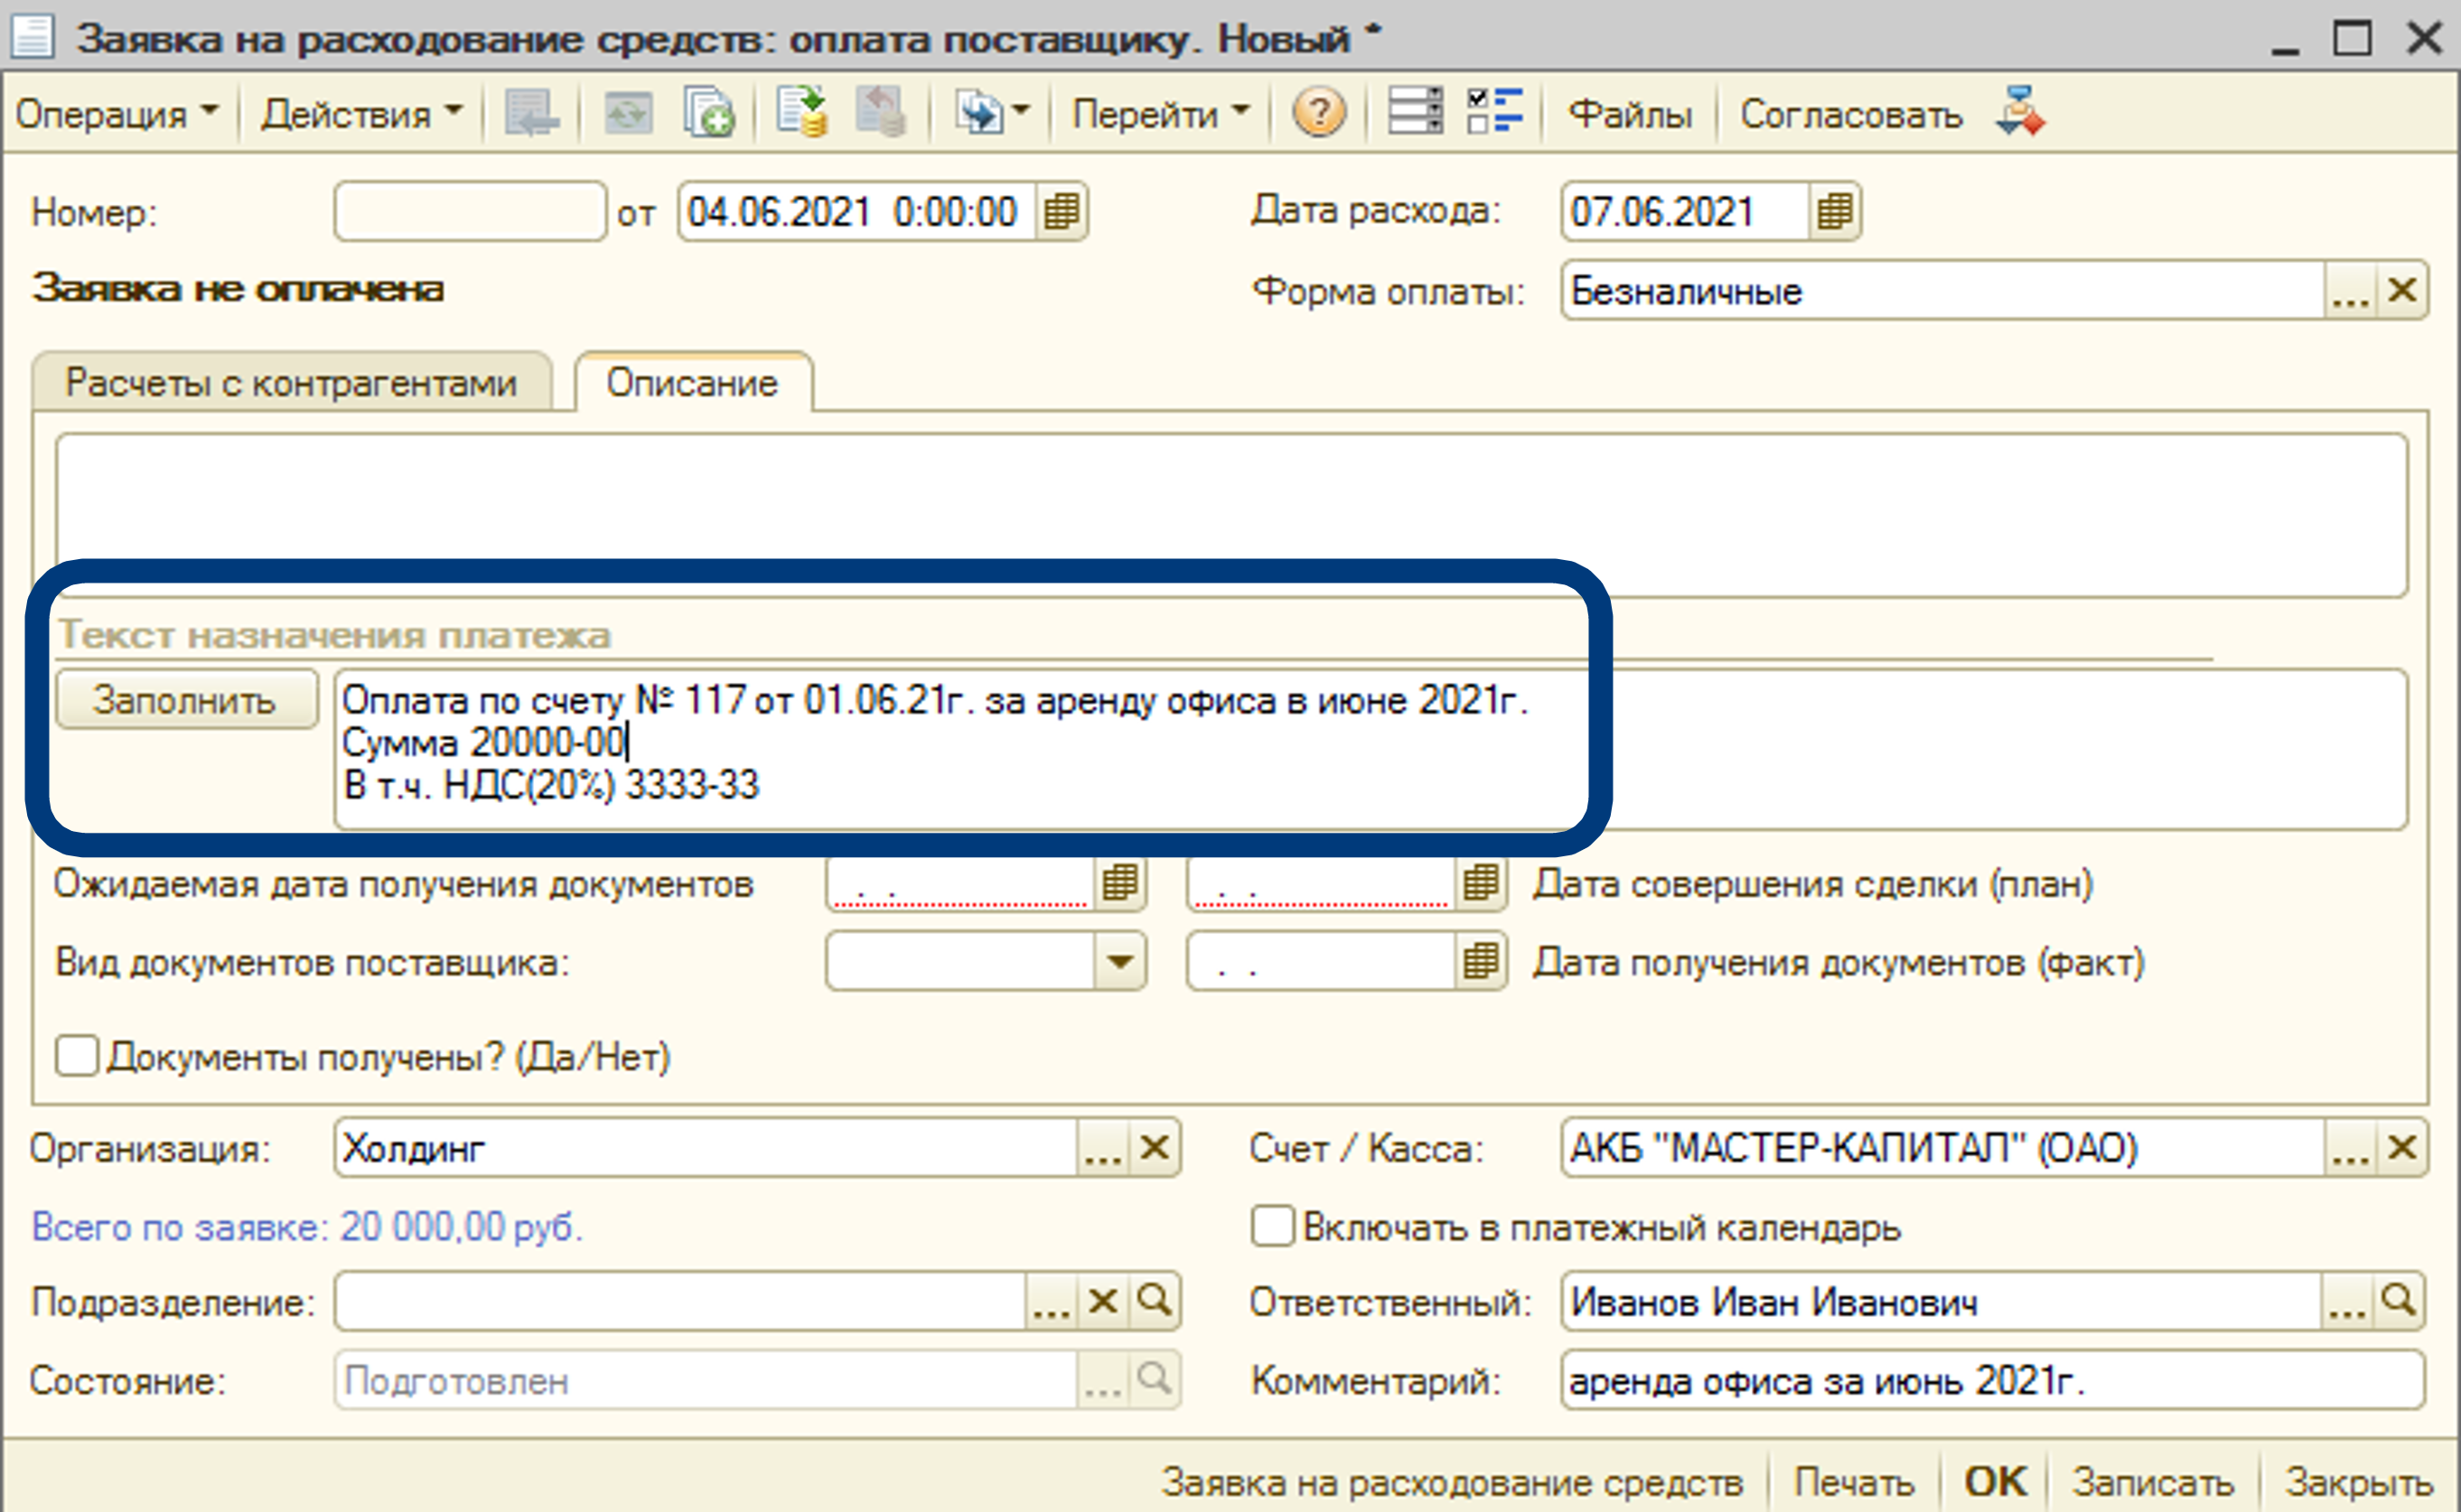Click the grayed refresh toolbar icon
The height and width of the screenshot is (1512, 2461).
pyautogui.click(x=627, y=112)
